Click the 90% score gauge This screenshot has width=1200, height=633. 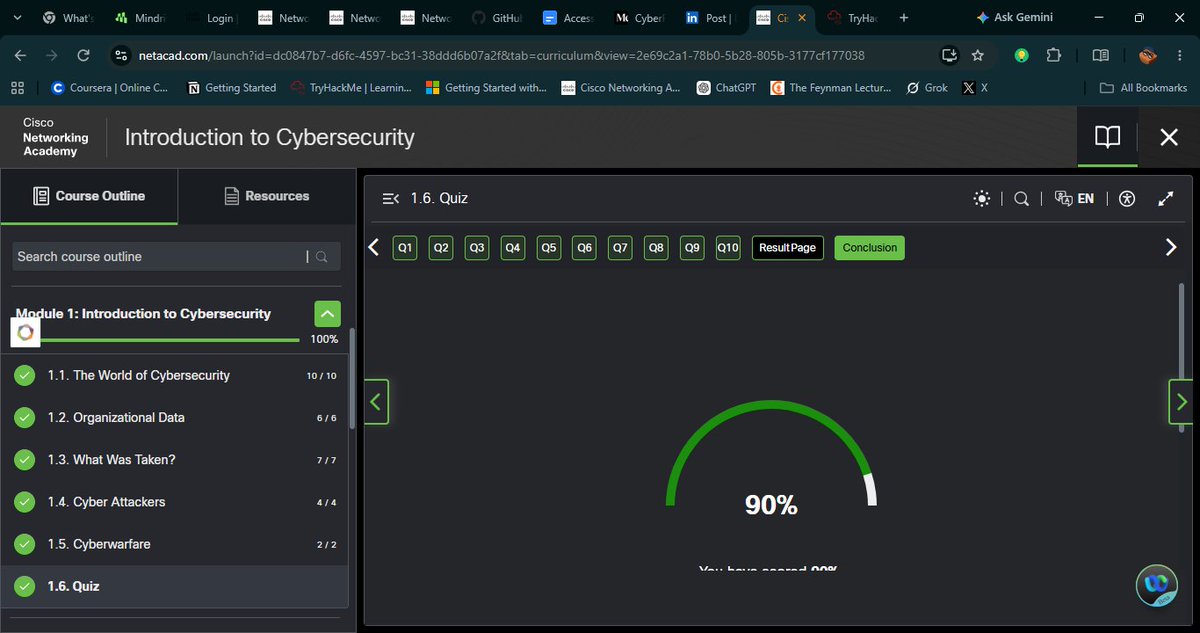(x=771, y=456)
